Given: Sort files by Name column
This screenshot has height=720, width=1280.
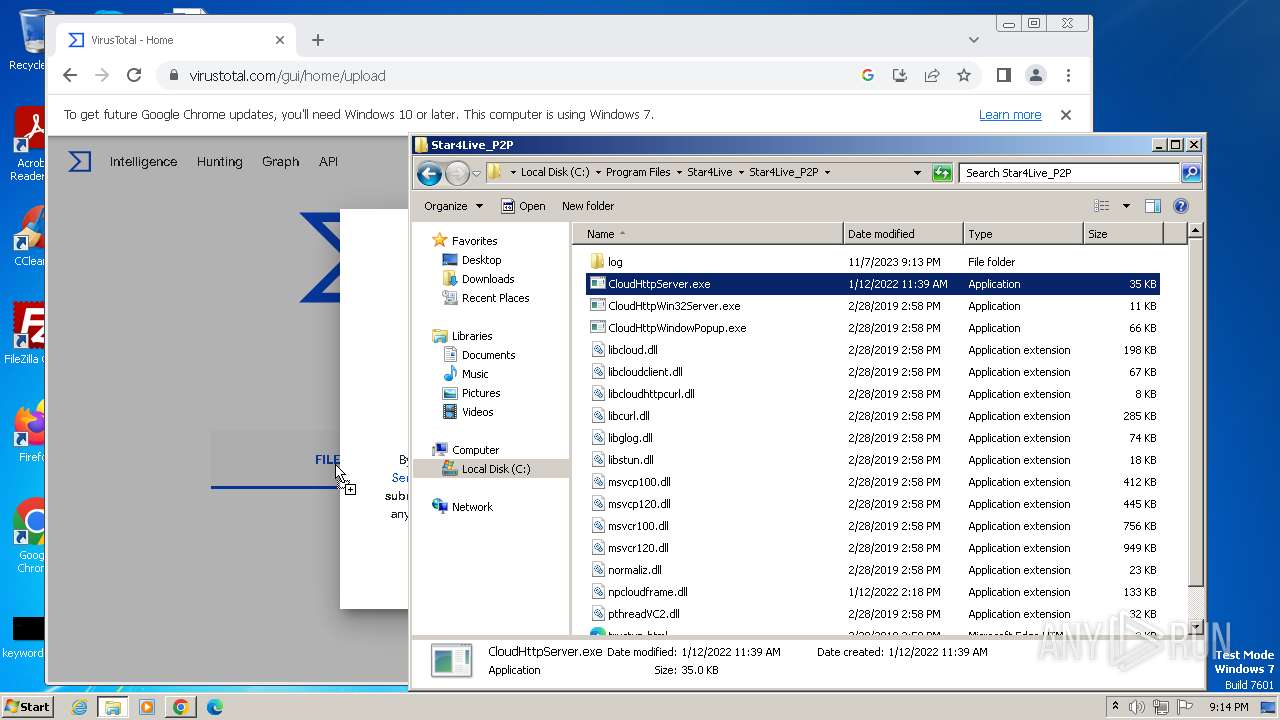Looking at the screenshot, I should pyautogui.click(x=707, y=234).
